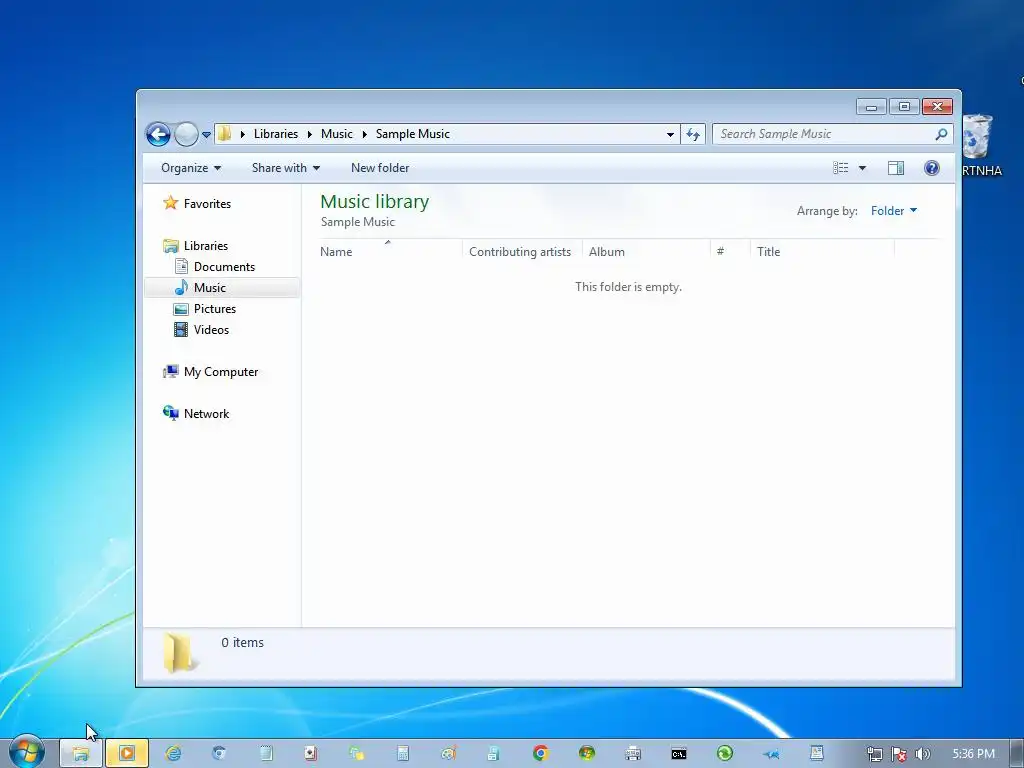The width and height of the screenshot is (1024, 768).
Task: Open the Help question mark button
Action: pos(932,168)
